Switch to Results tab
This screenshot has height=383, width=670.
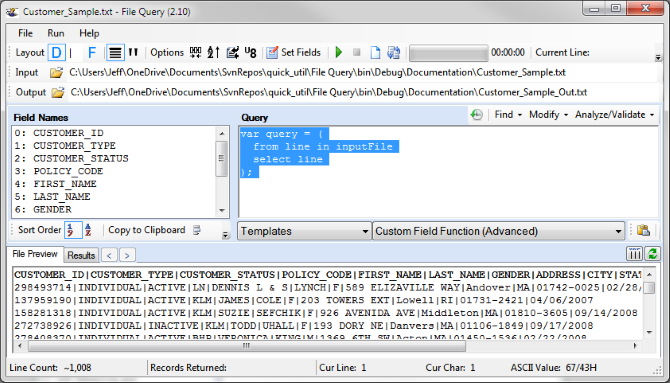(81, 256)
